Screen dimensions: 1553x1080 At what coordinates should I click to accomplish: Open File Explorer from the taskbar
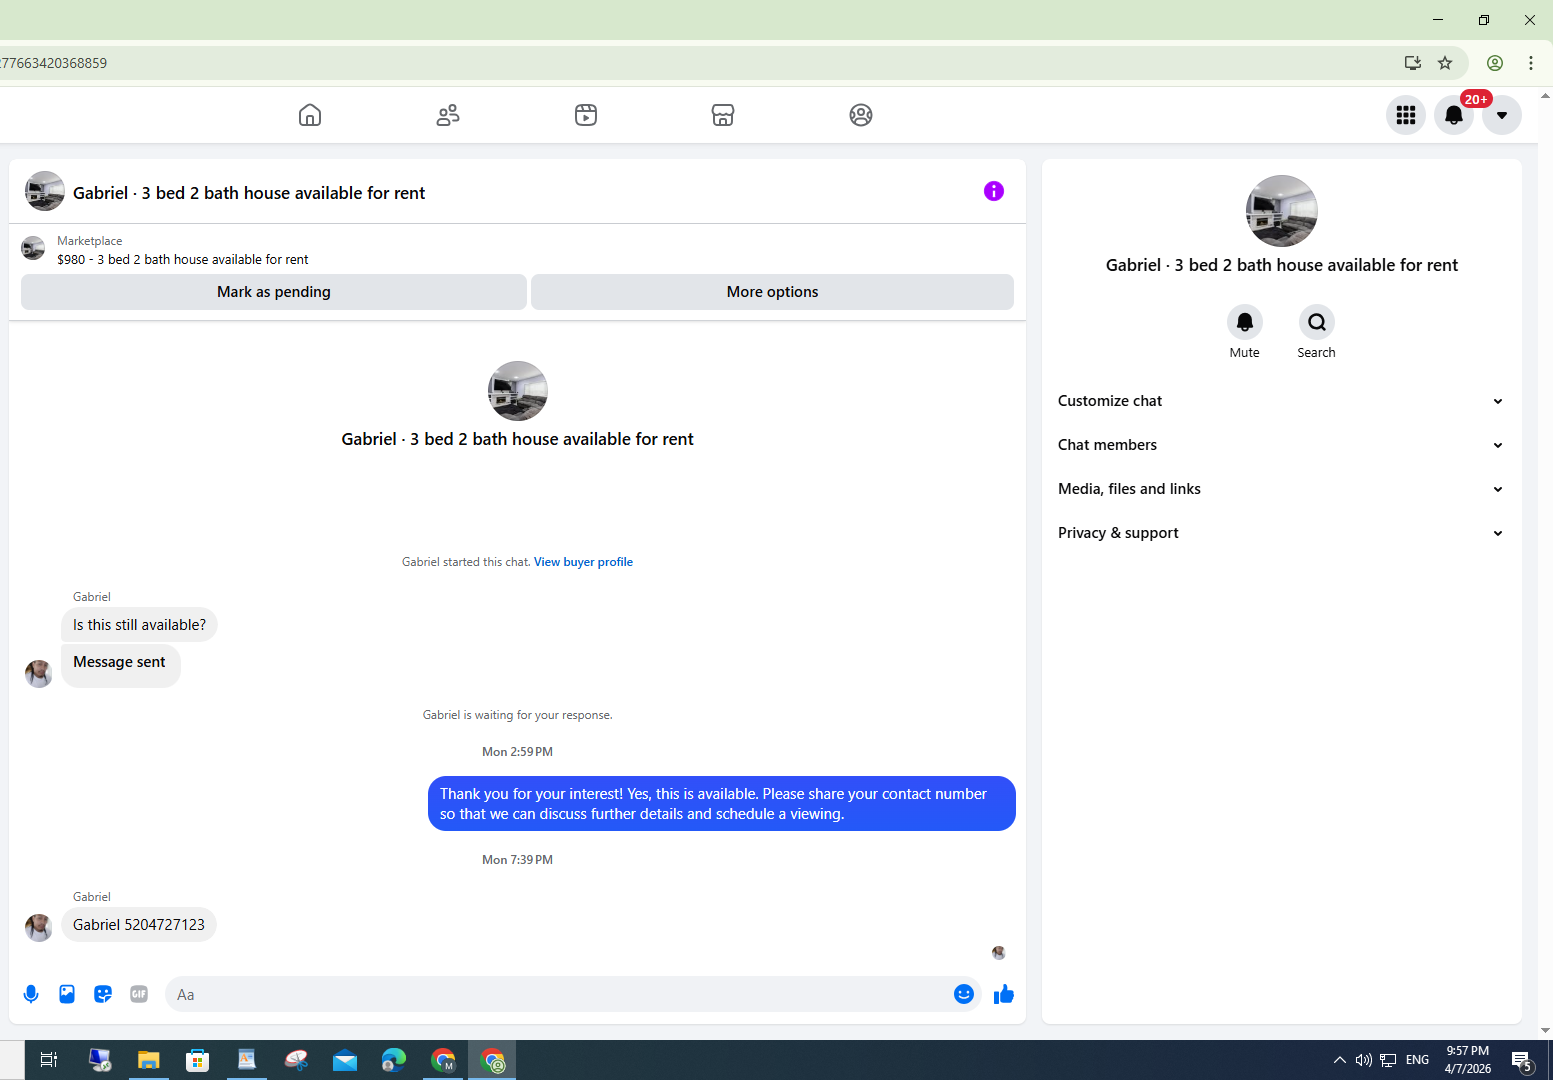[149, 1060]
